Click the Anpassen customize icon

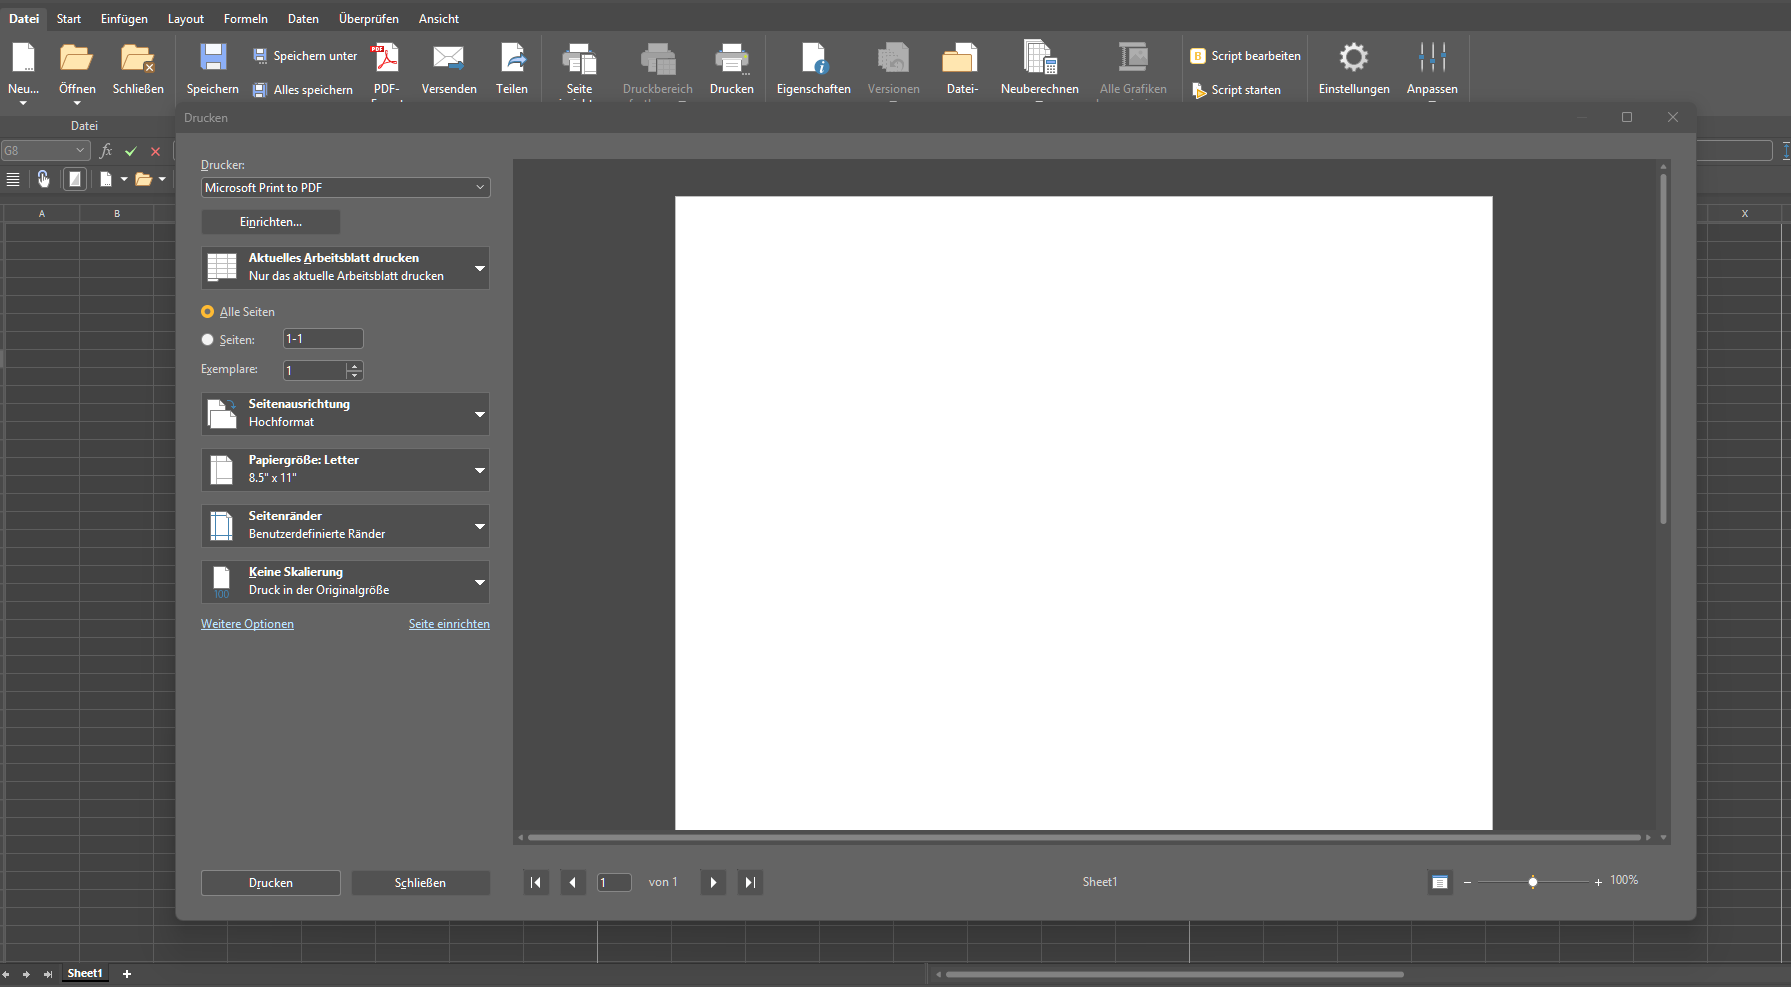[x=1432, y=57]
